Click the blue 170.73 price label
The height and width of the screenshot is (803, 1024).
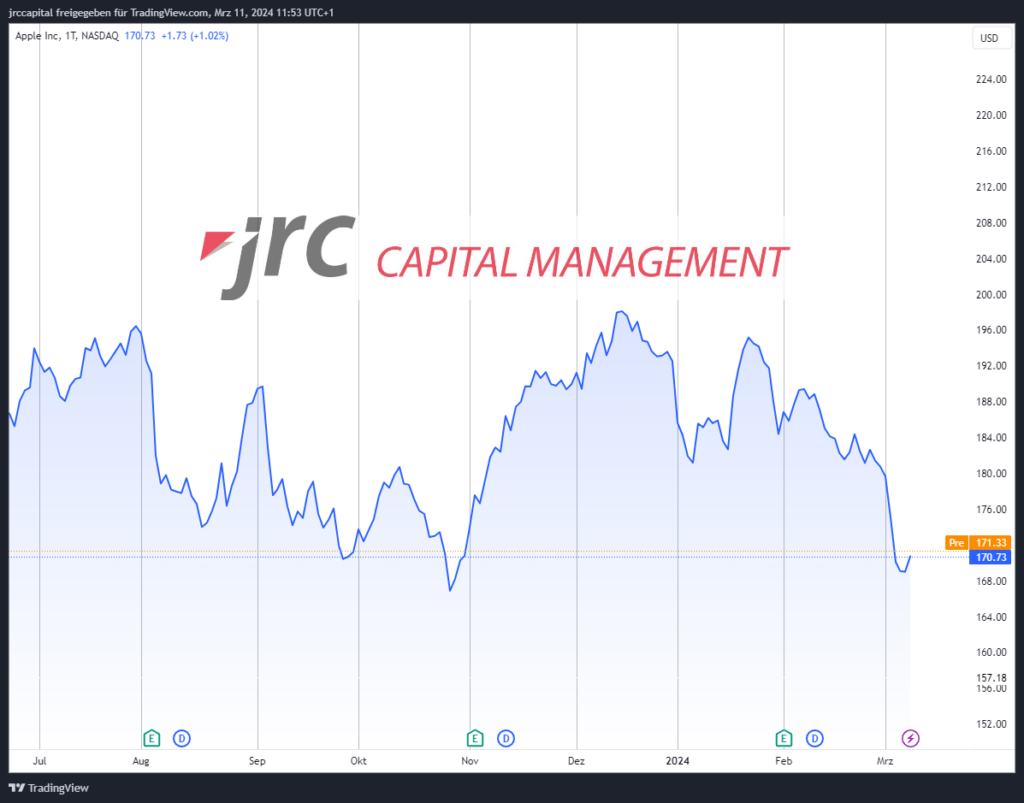[x=990, y=557]
